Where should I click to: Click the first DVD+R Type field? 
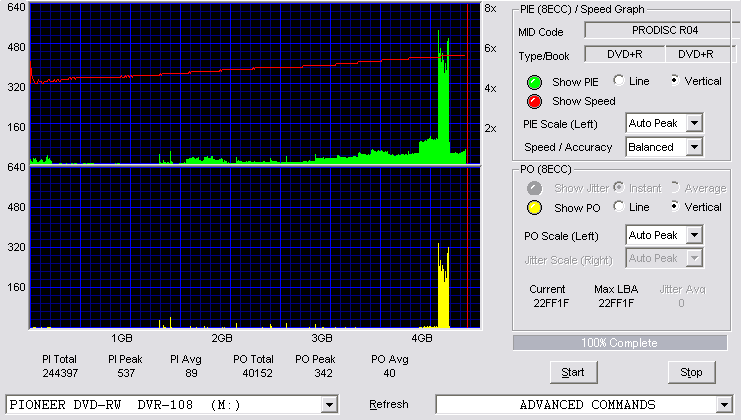point(625,54)
